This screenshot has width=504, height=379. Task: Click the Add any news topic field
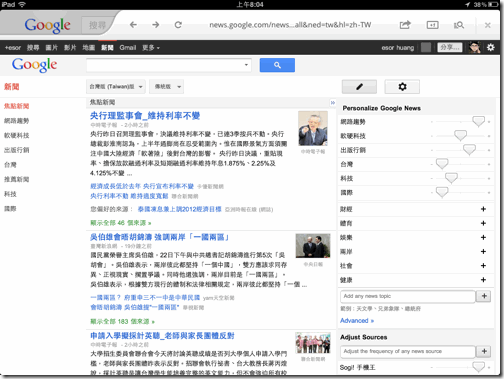(407, 296)
